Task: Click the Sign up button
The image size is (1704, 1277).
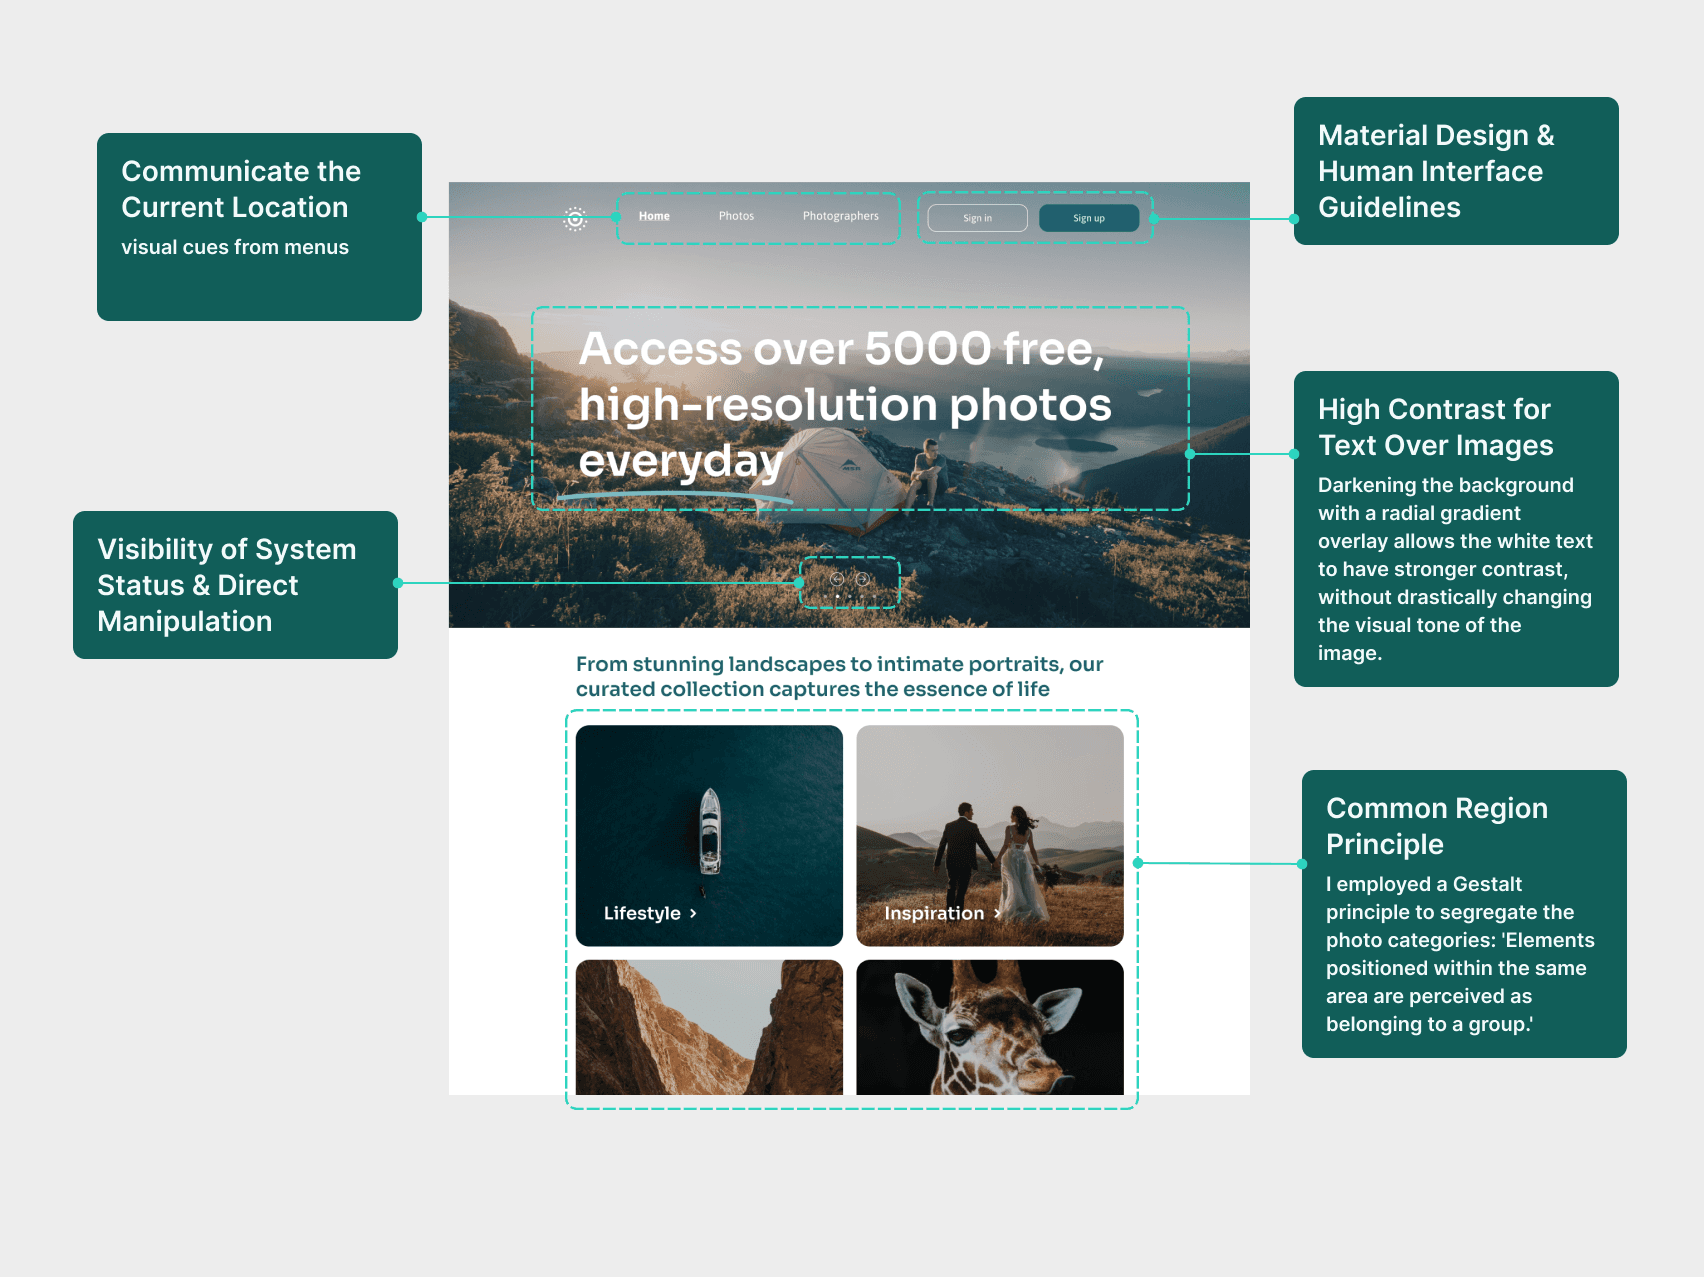Action: (x=1089, y=218)
